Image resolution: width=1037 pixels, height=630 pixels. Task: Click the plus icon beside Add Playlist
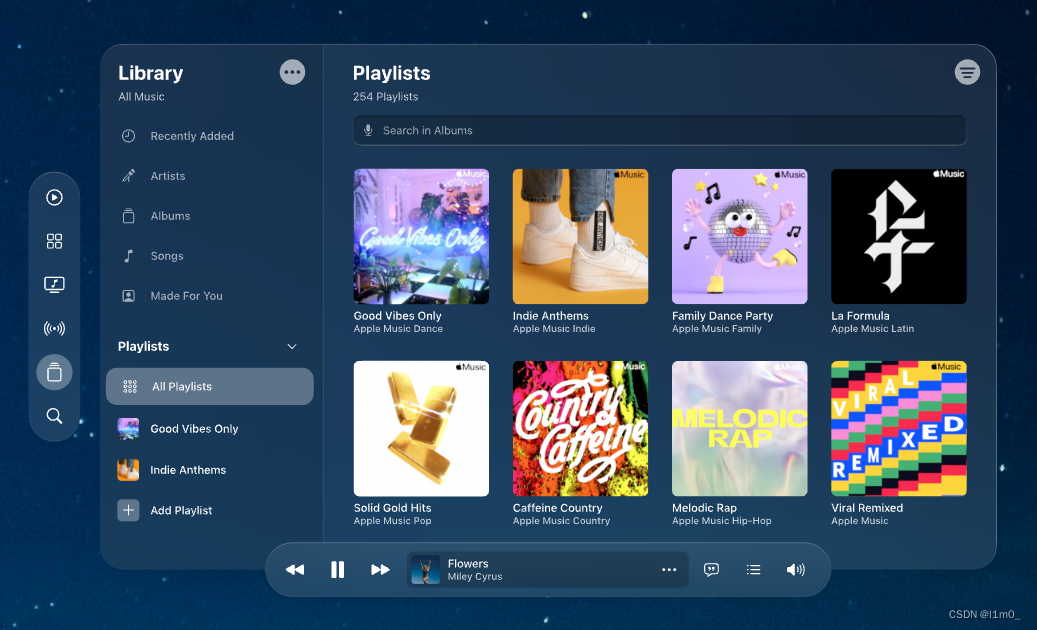tap(128, 510)
